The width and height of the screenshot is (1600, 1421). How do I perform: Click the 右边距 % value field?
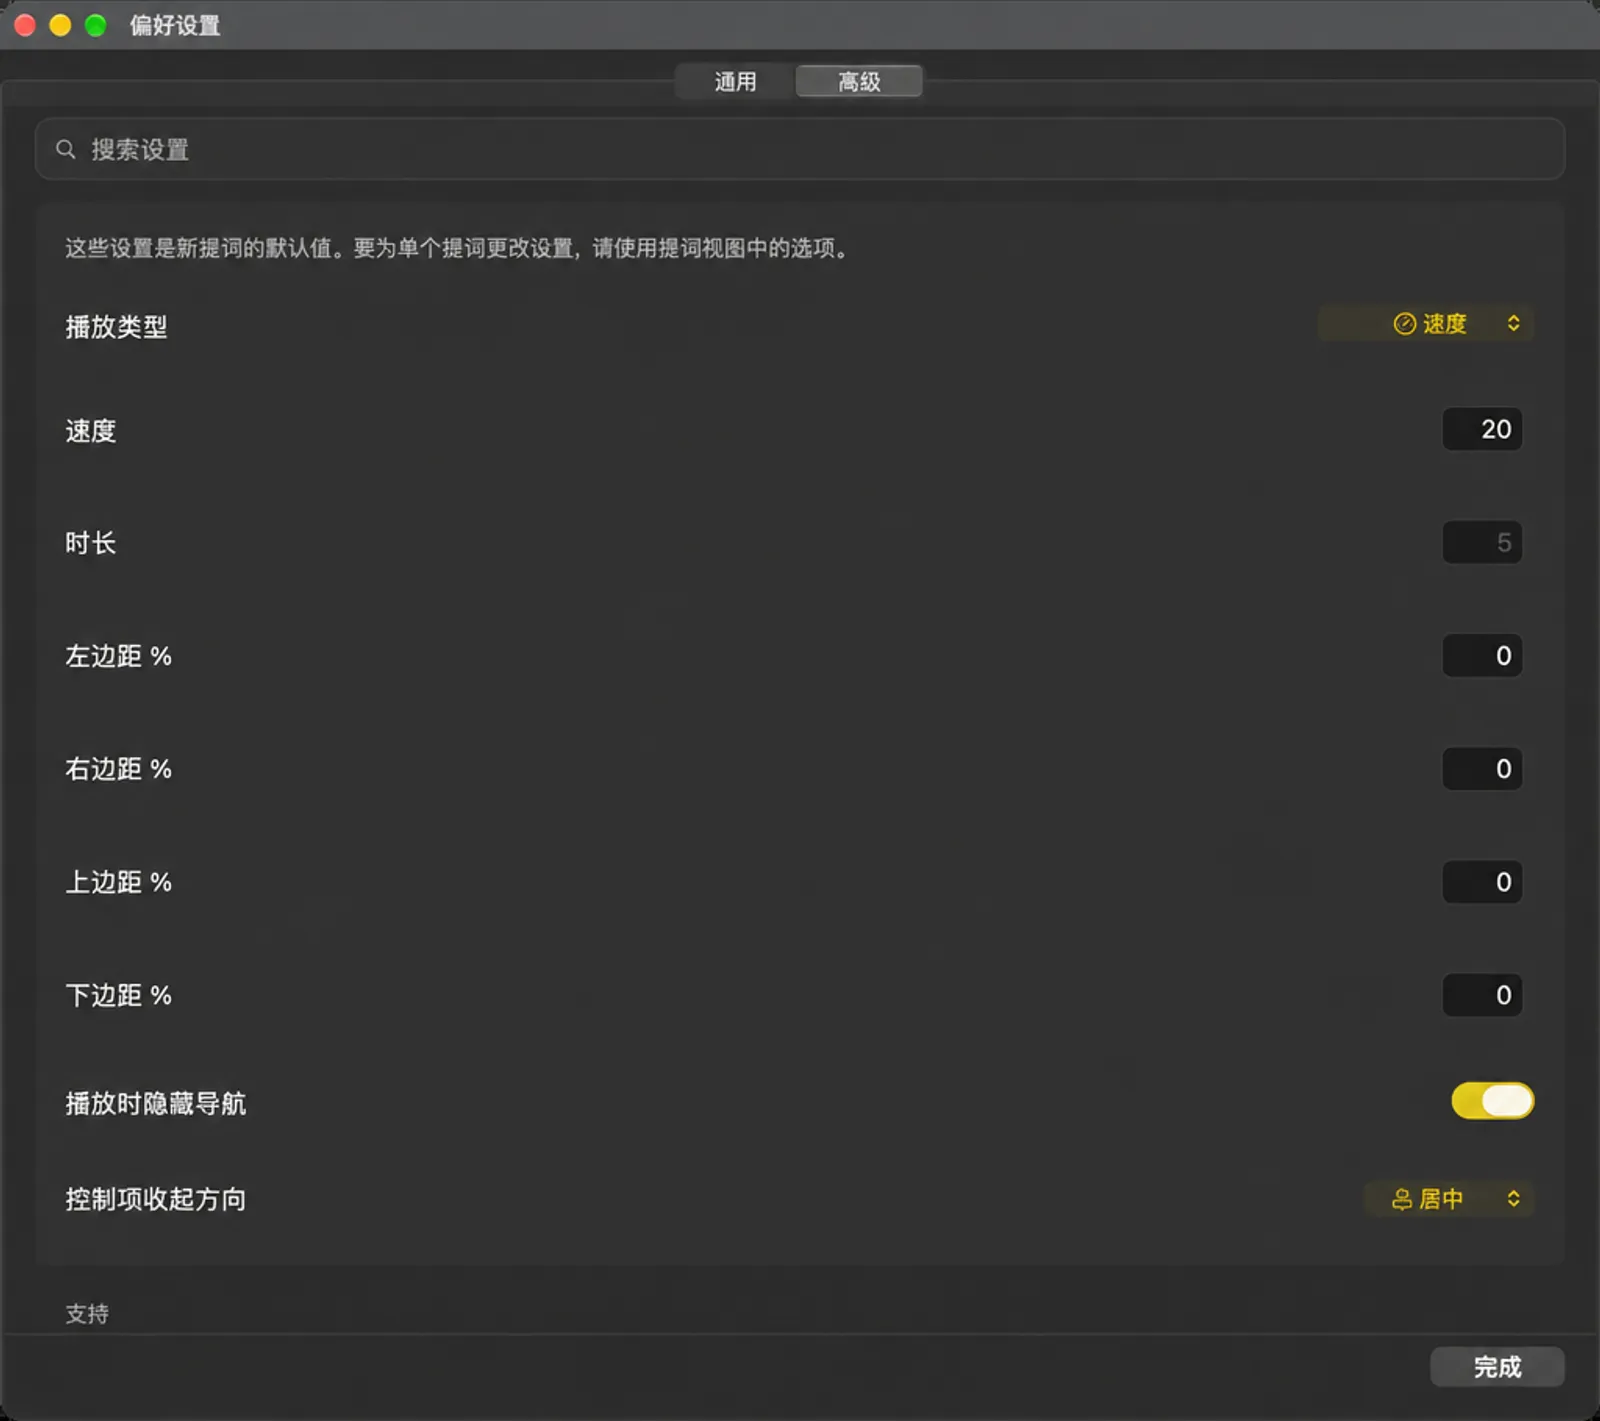point(1482,769)
